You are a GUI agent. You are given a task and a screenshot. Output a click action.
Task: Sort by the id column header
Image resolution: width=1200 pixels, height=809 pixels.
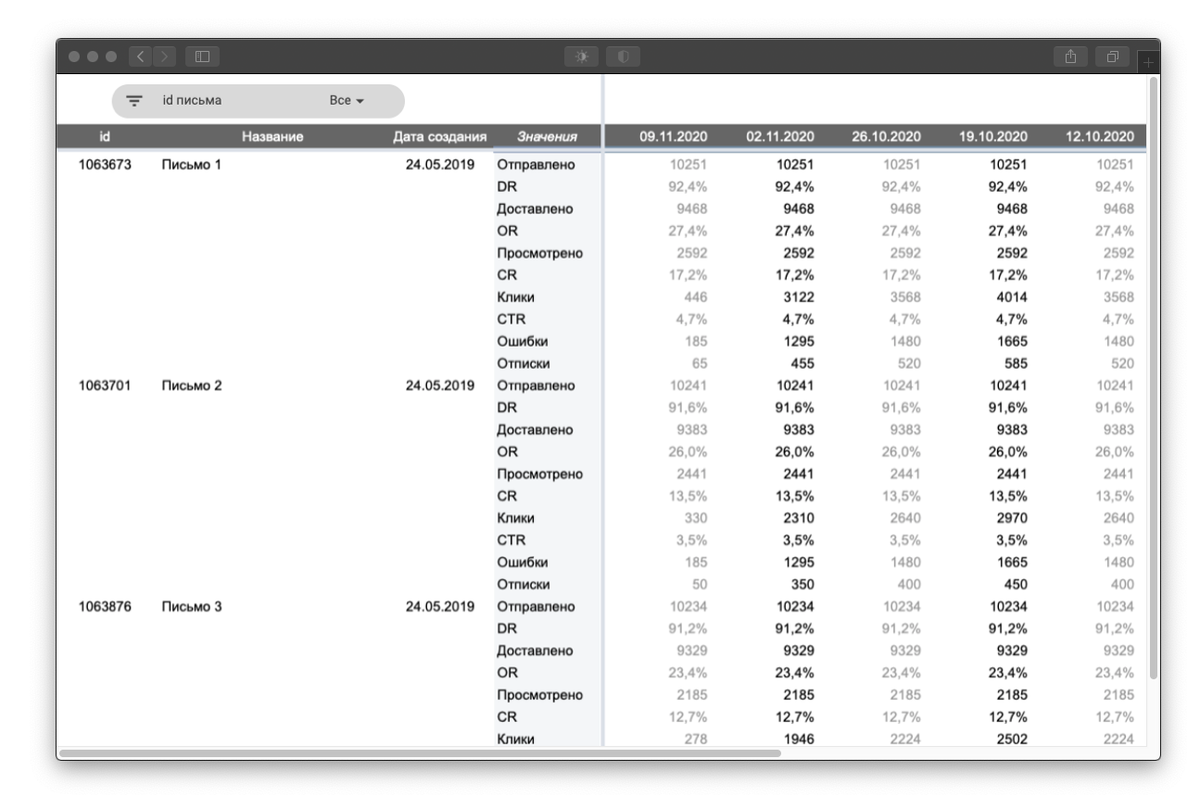coord(105,136)
